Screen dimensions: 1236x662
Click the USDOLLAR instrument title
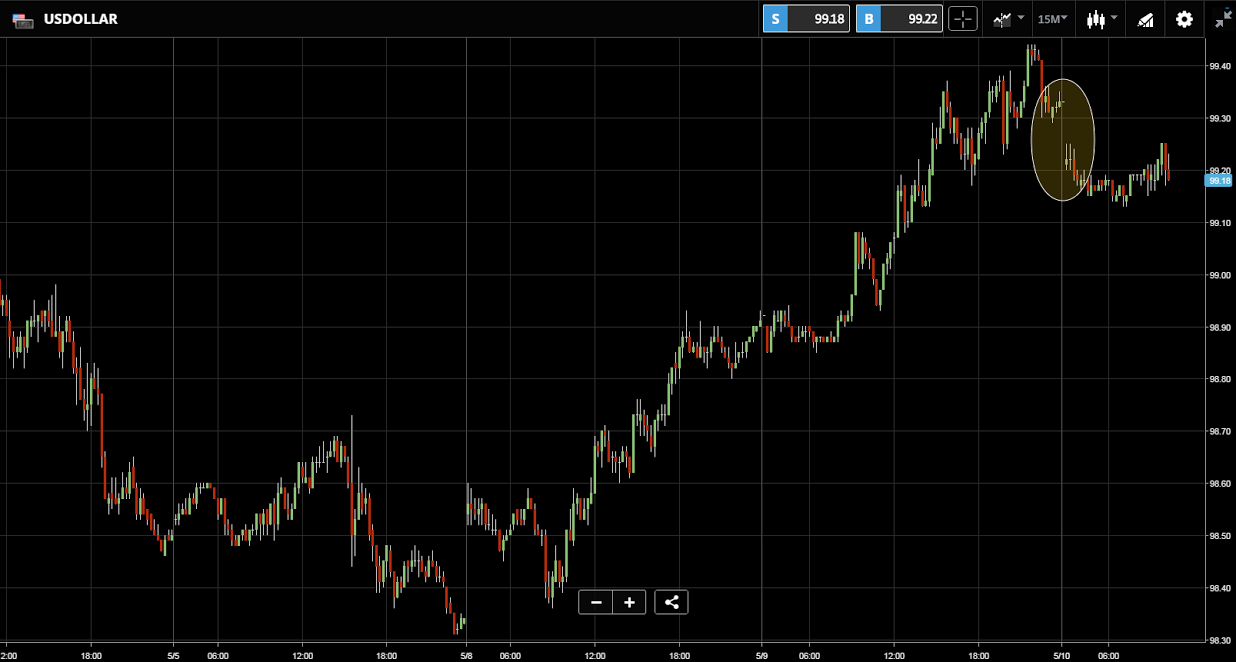81,19
